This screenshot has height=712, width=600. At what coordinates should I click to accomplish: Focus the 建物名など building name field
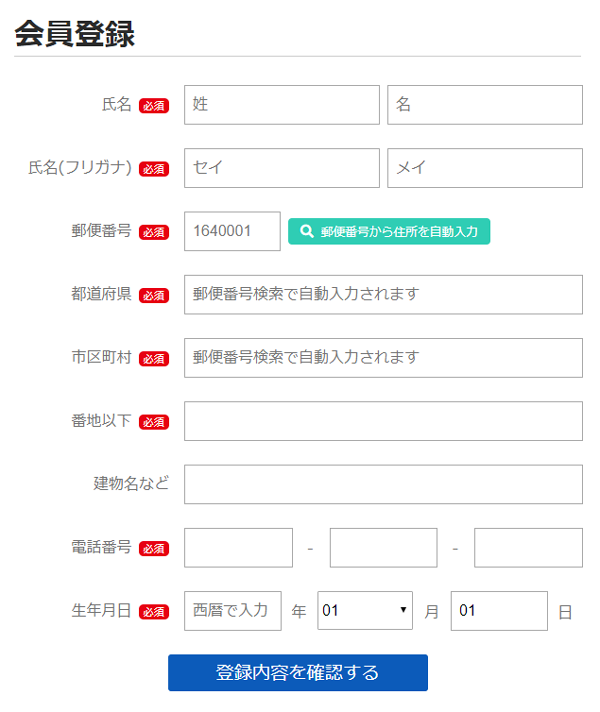point(383,484)
